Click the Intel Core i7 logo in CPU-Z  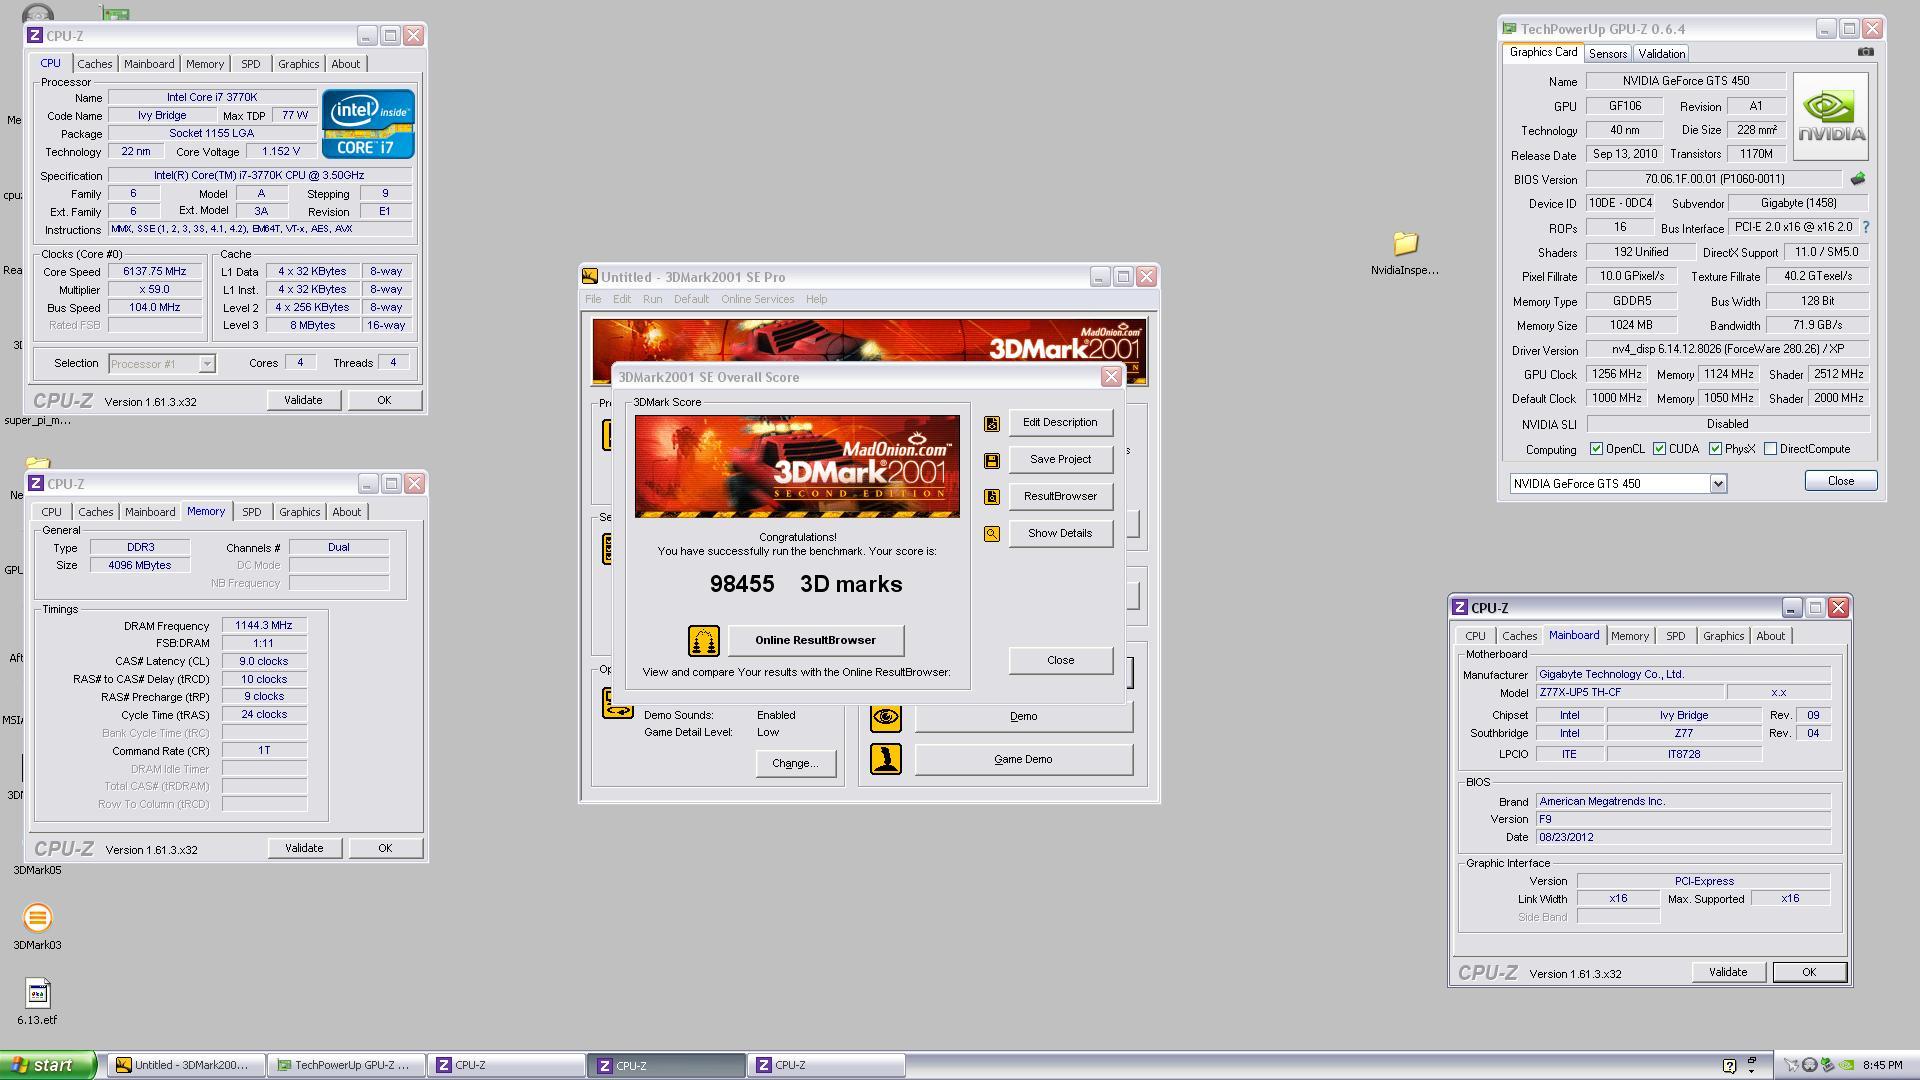[x=368, y=124]
